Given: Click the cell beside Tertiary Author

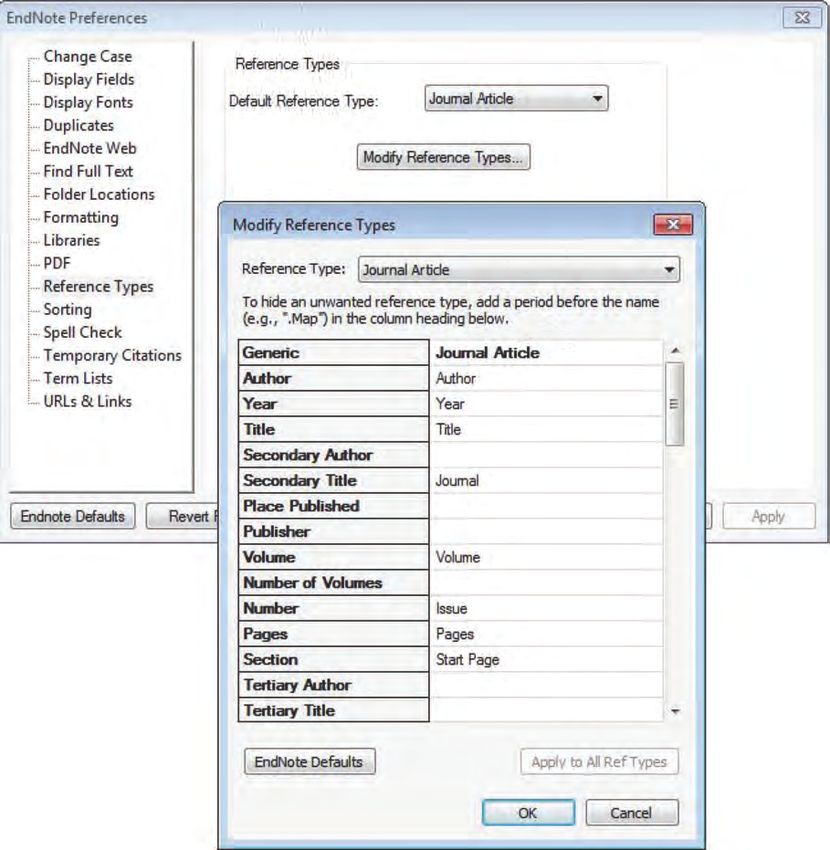Looking at the screenshot, I should click(x=546, y=685).
